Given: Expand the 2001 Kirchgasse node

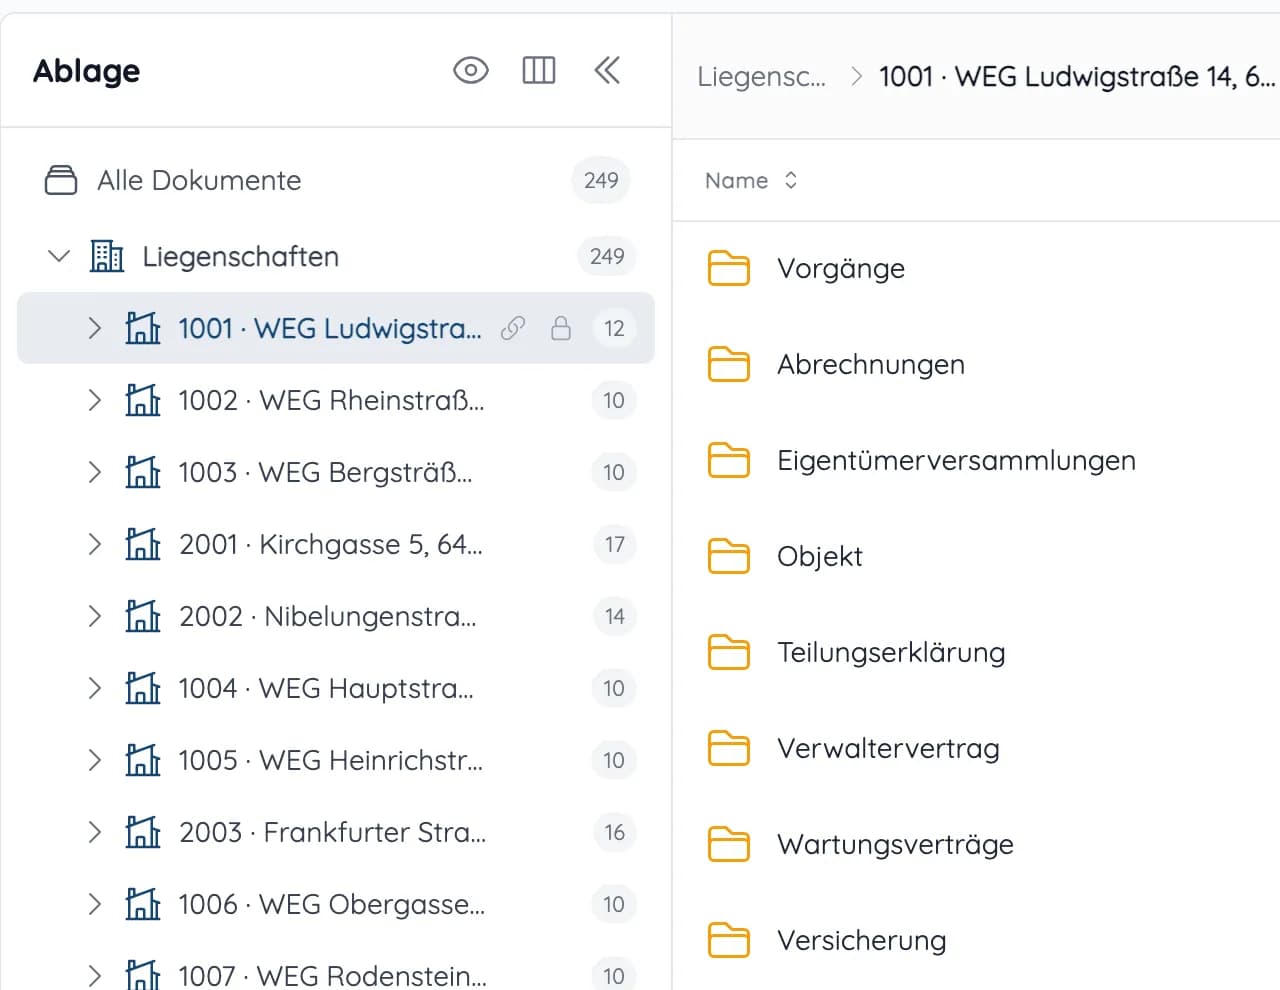Looking at the screenshot, I should pos(95,544).
